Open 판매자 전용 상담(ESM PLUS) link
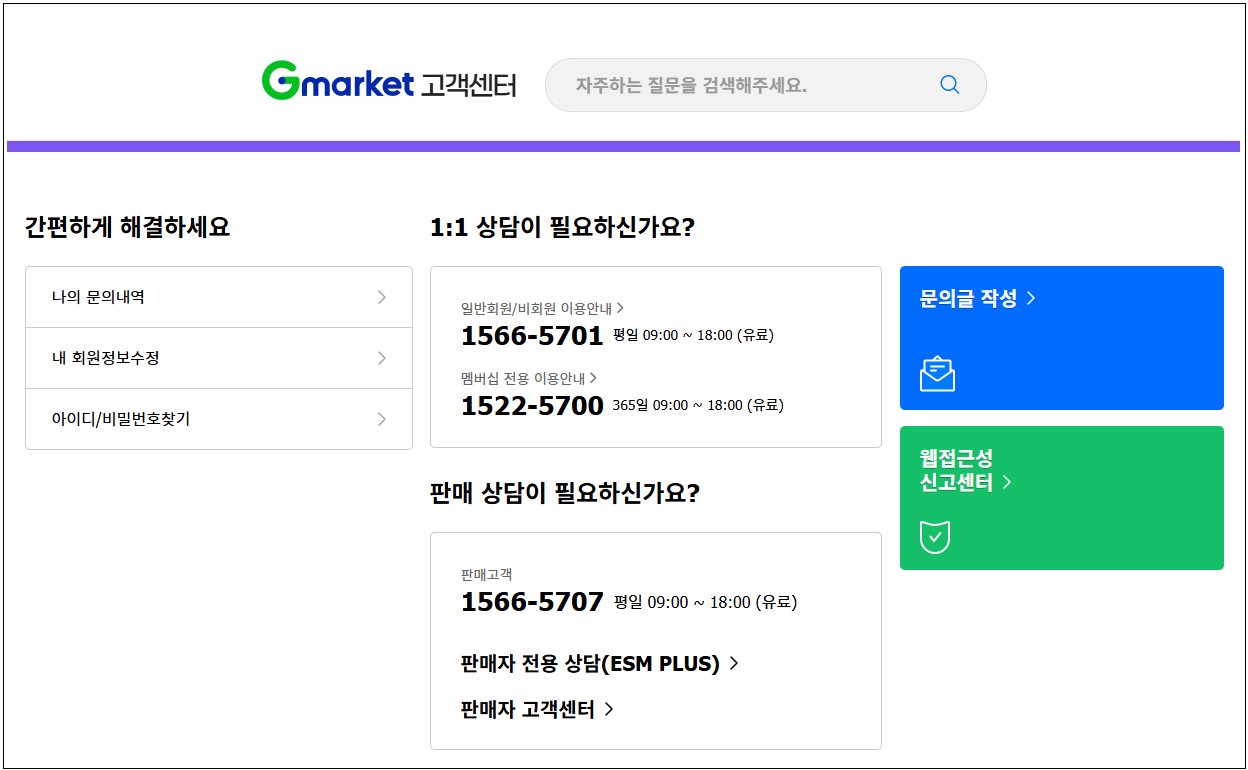This screenshot has width=1248, height=770. [x=600, y=664]
